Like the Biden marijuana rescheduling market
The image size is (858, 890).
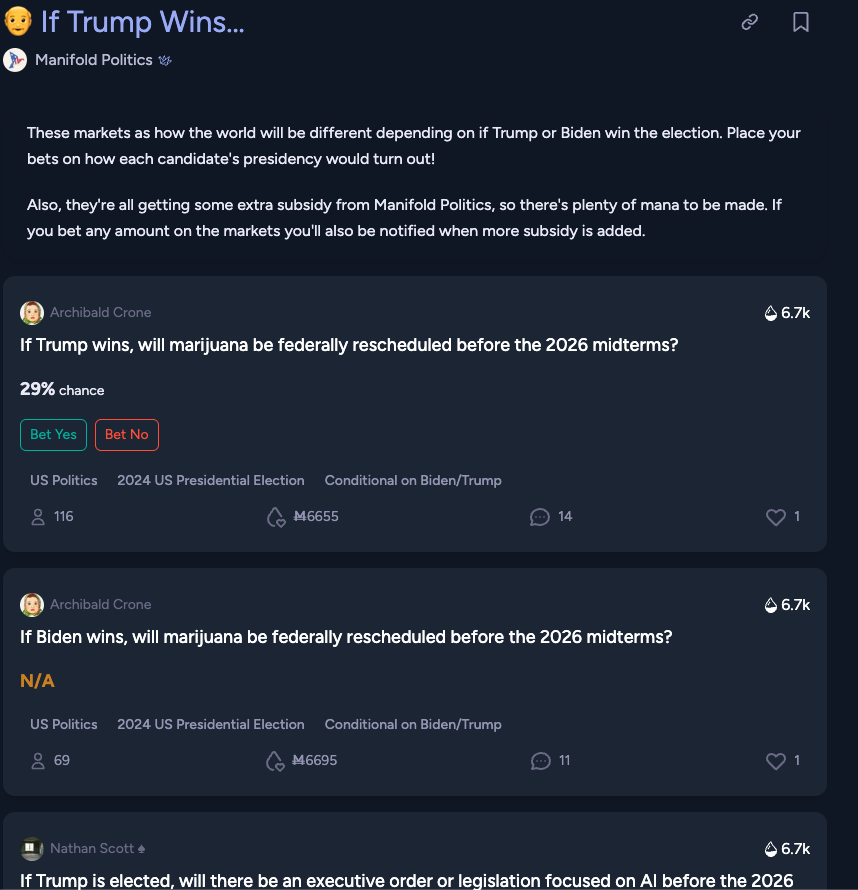pyautogui.click(x=776, y=761)
